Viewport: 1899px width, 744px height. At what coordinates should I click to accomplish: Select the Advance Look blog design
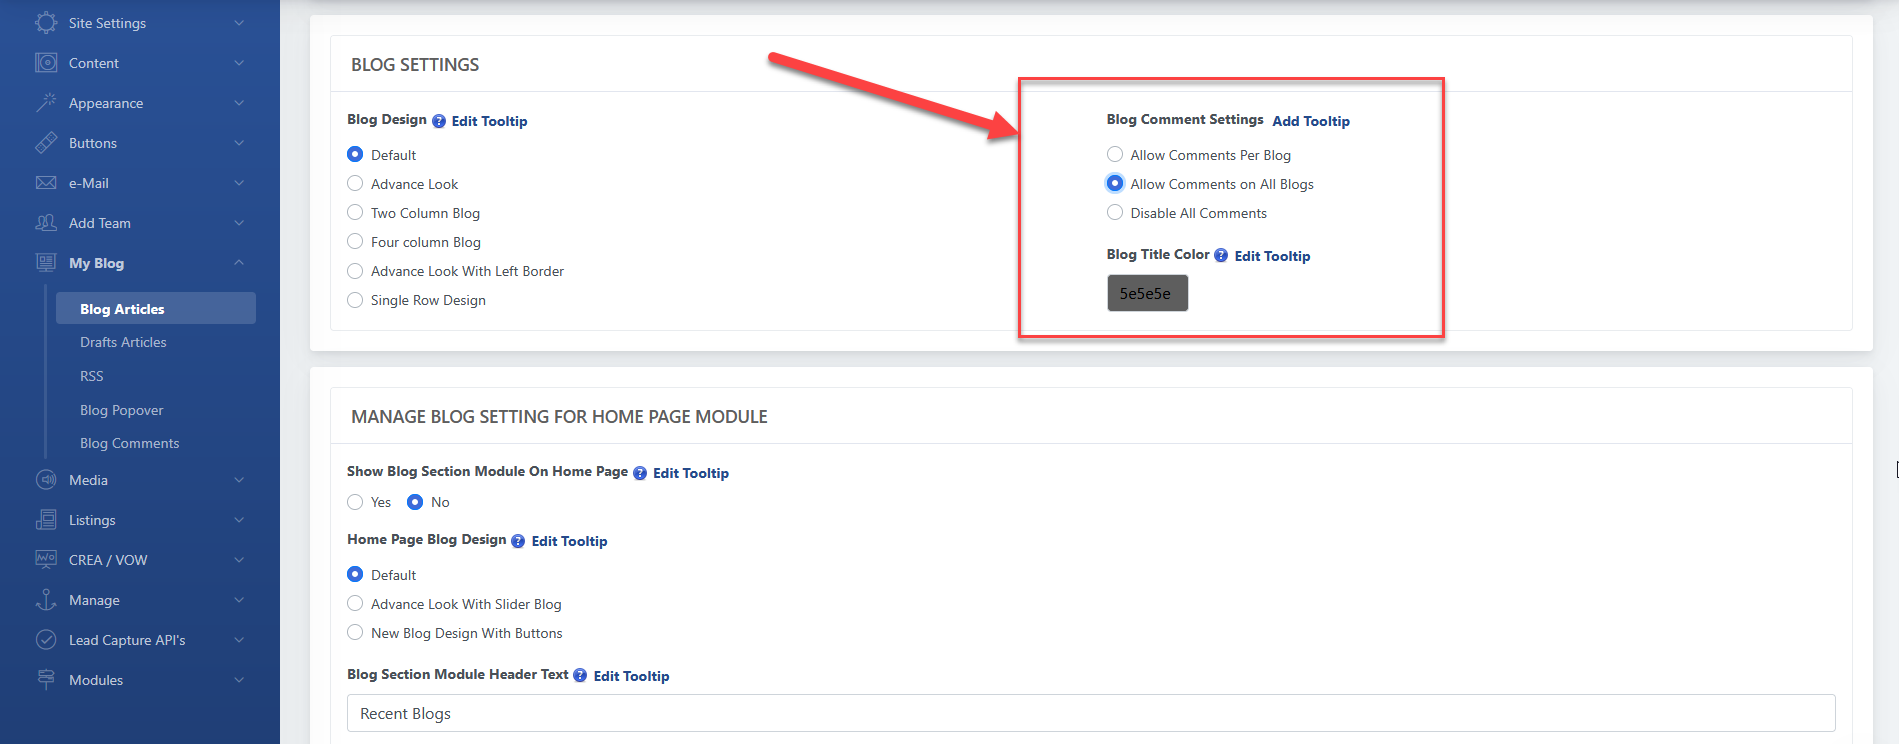point(355,184)
